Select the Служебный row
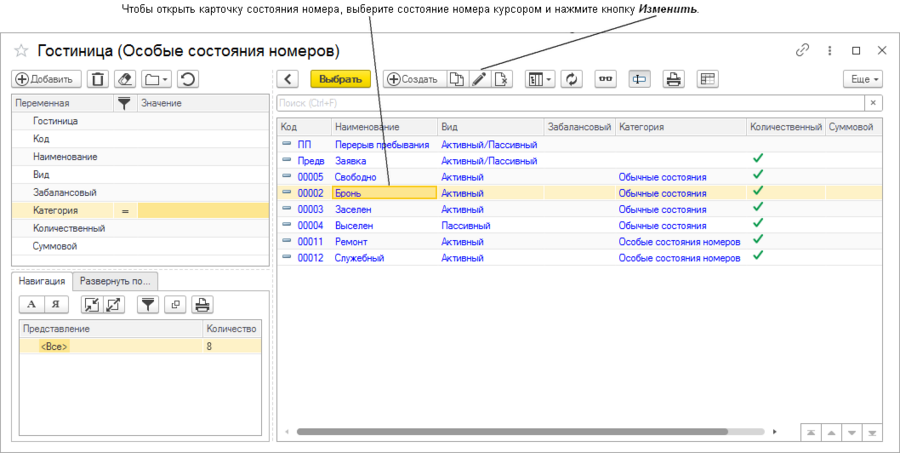The image size is (900, 453). 580,258
